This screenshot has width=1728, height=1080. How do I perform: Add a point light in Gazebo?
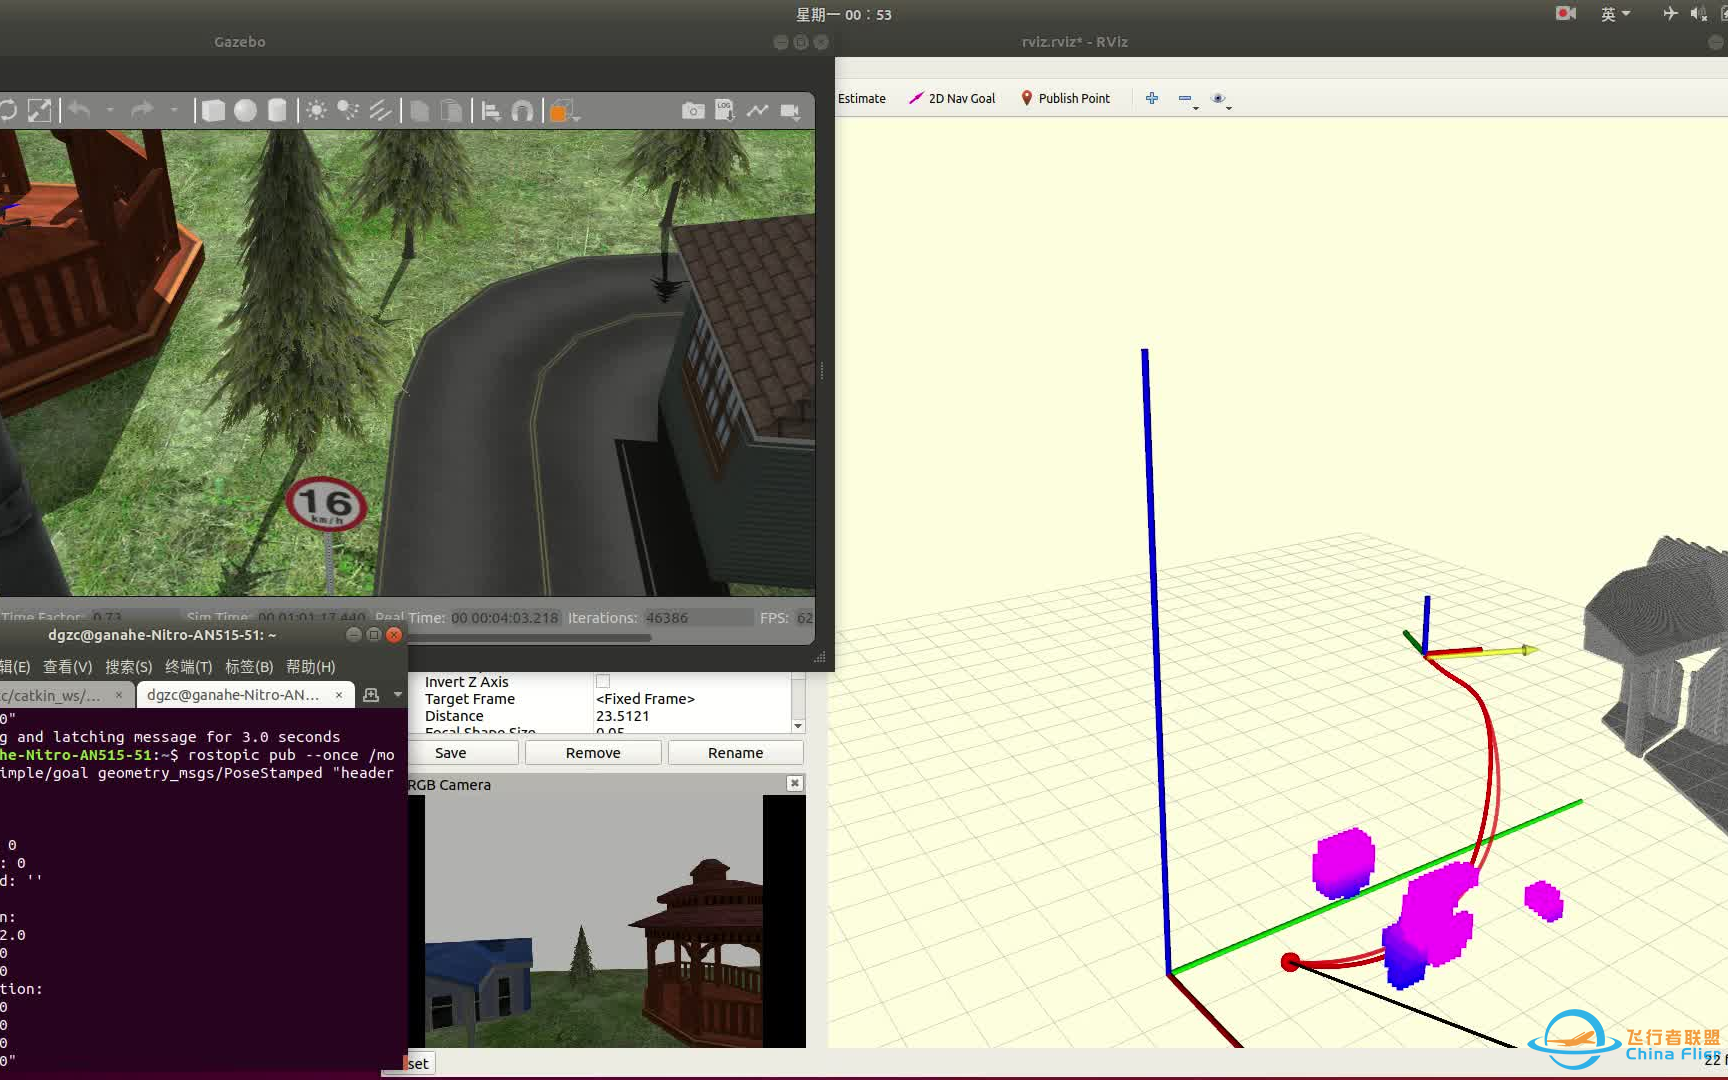[316, 111]
